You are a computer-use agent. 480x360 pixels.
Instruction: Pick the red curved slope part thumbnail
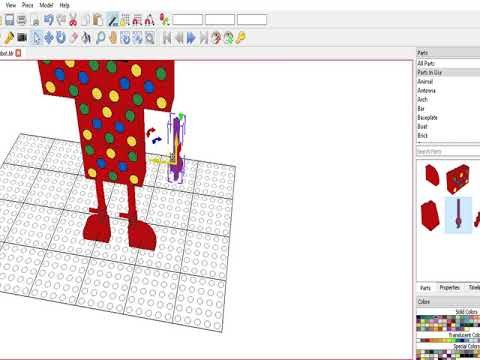(x=432, y=175)
